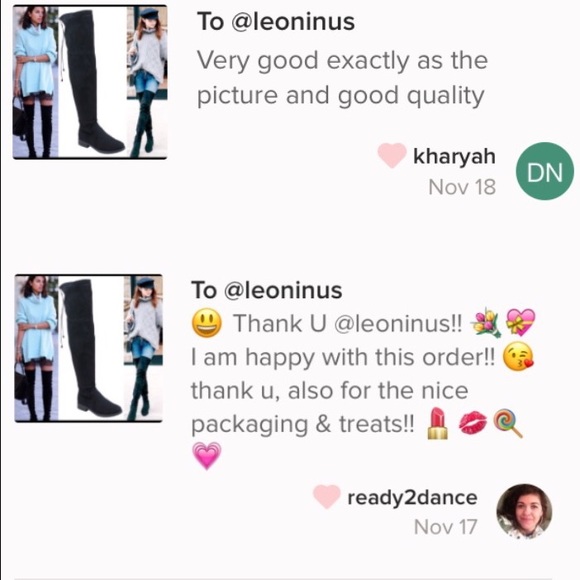
Task: Open ready2dance's profile photo avatar
Action: (524, 512)
